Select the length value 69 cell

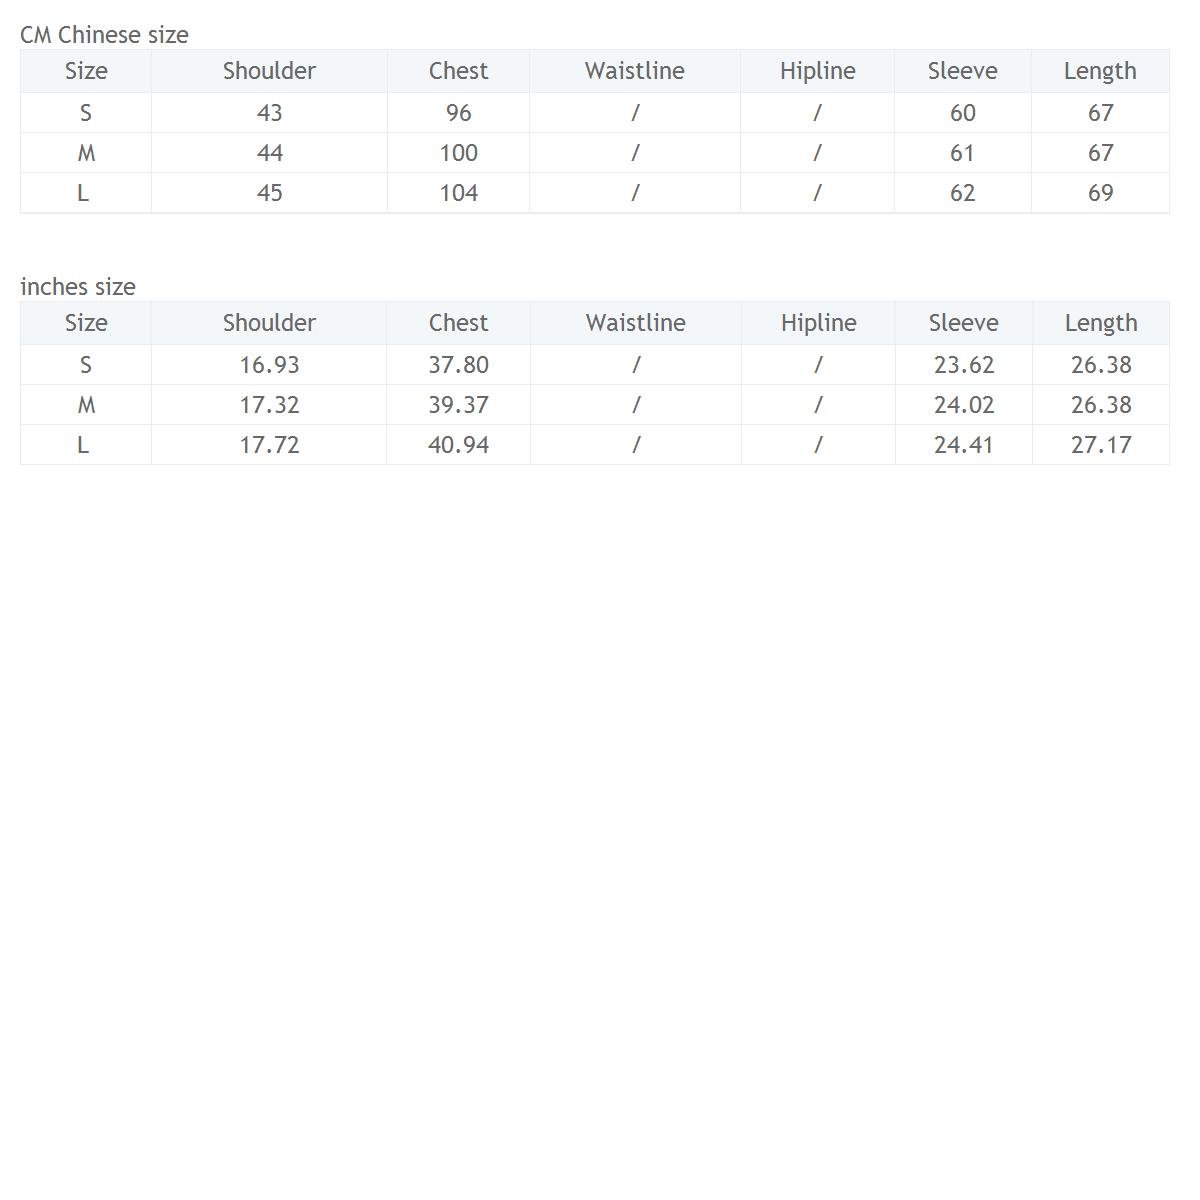tap(1100, 193)
